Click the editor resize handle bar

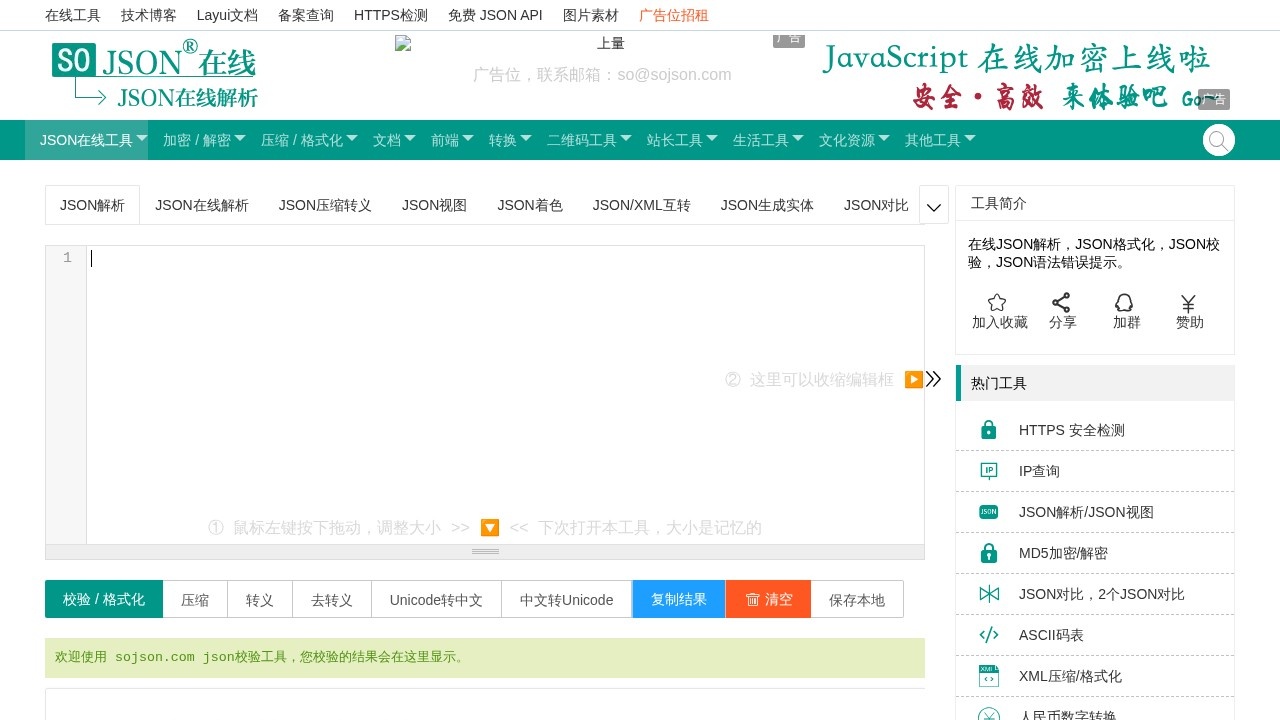point(485,552)
